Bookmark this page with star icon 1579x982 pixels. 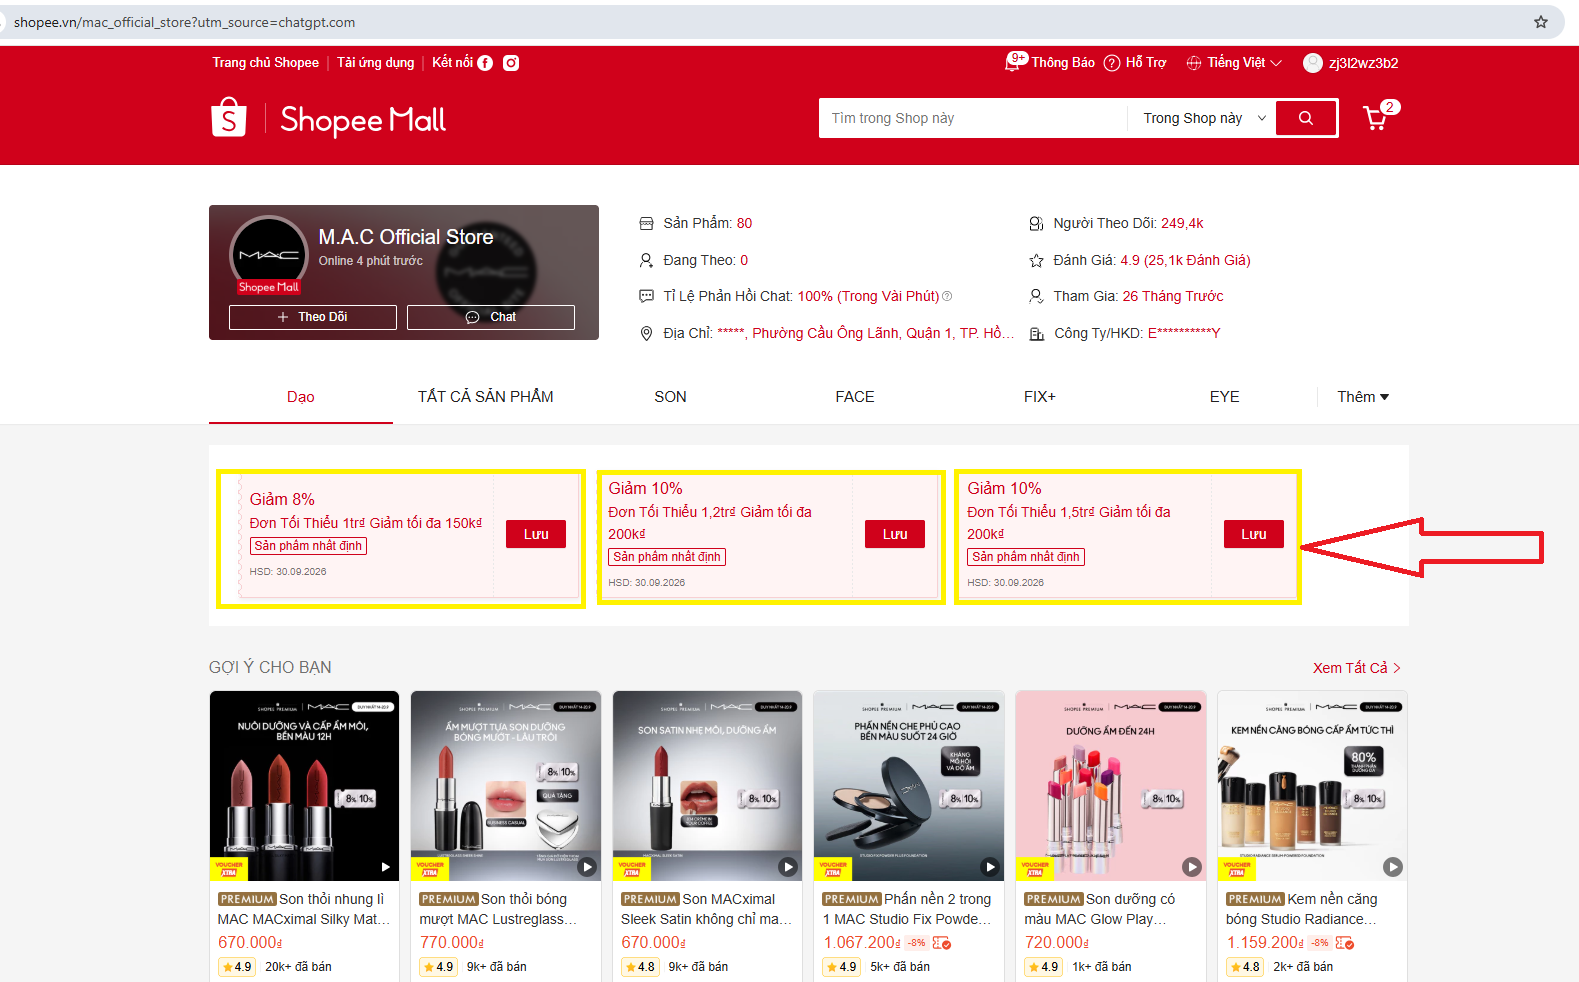click(x=1541, y=22)
